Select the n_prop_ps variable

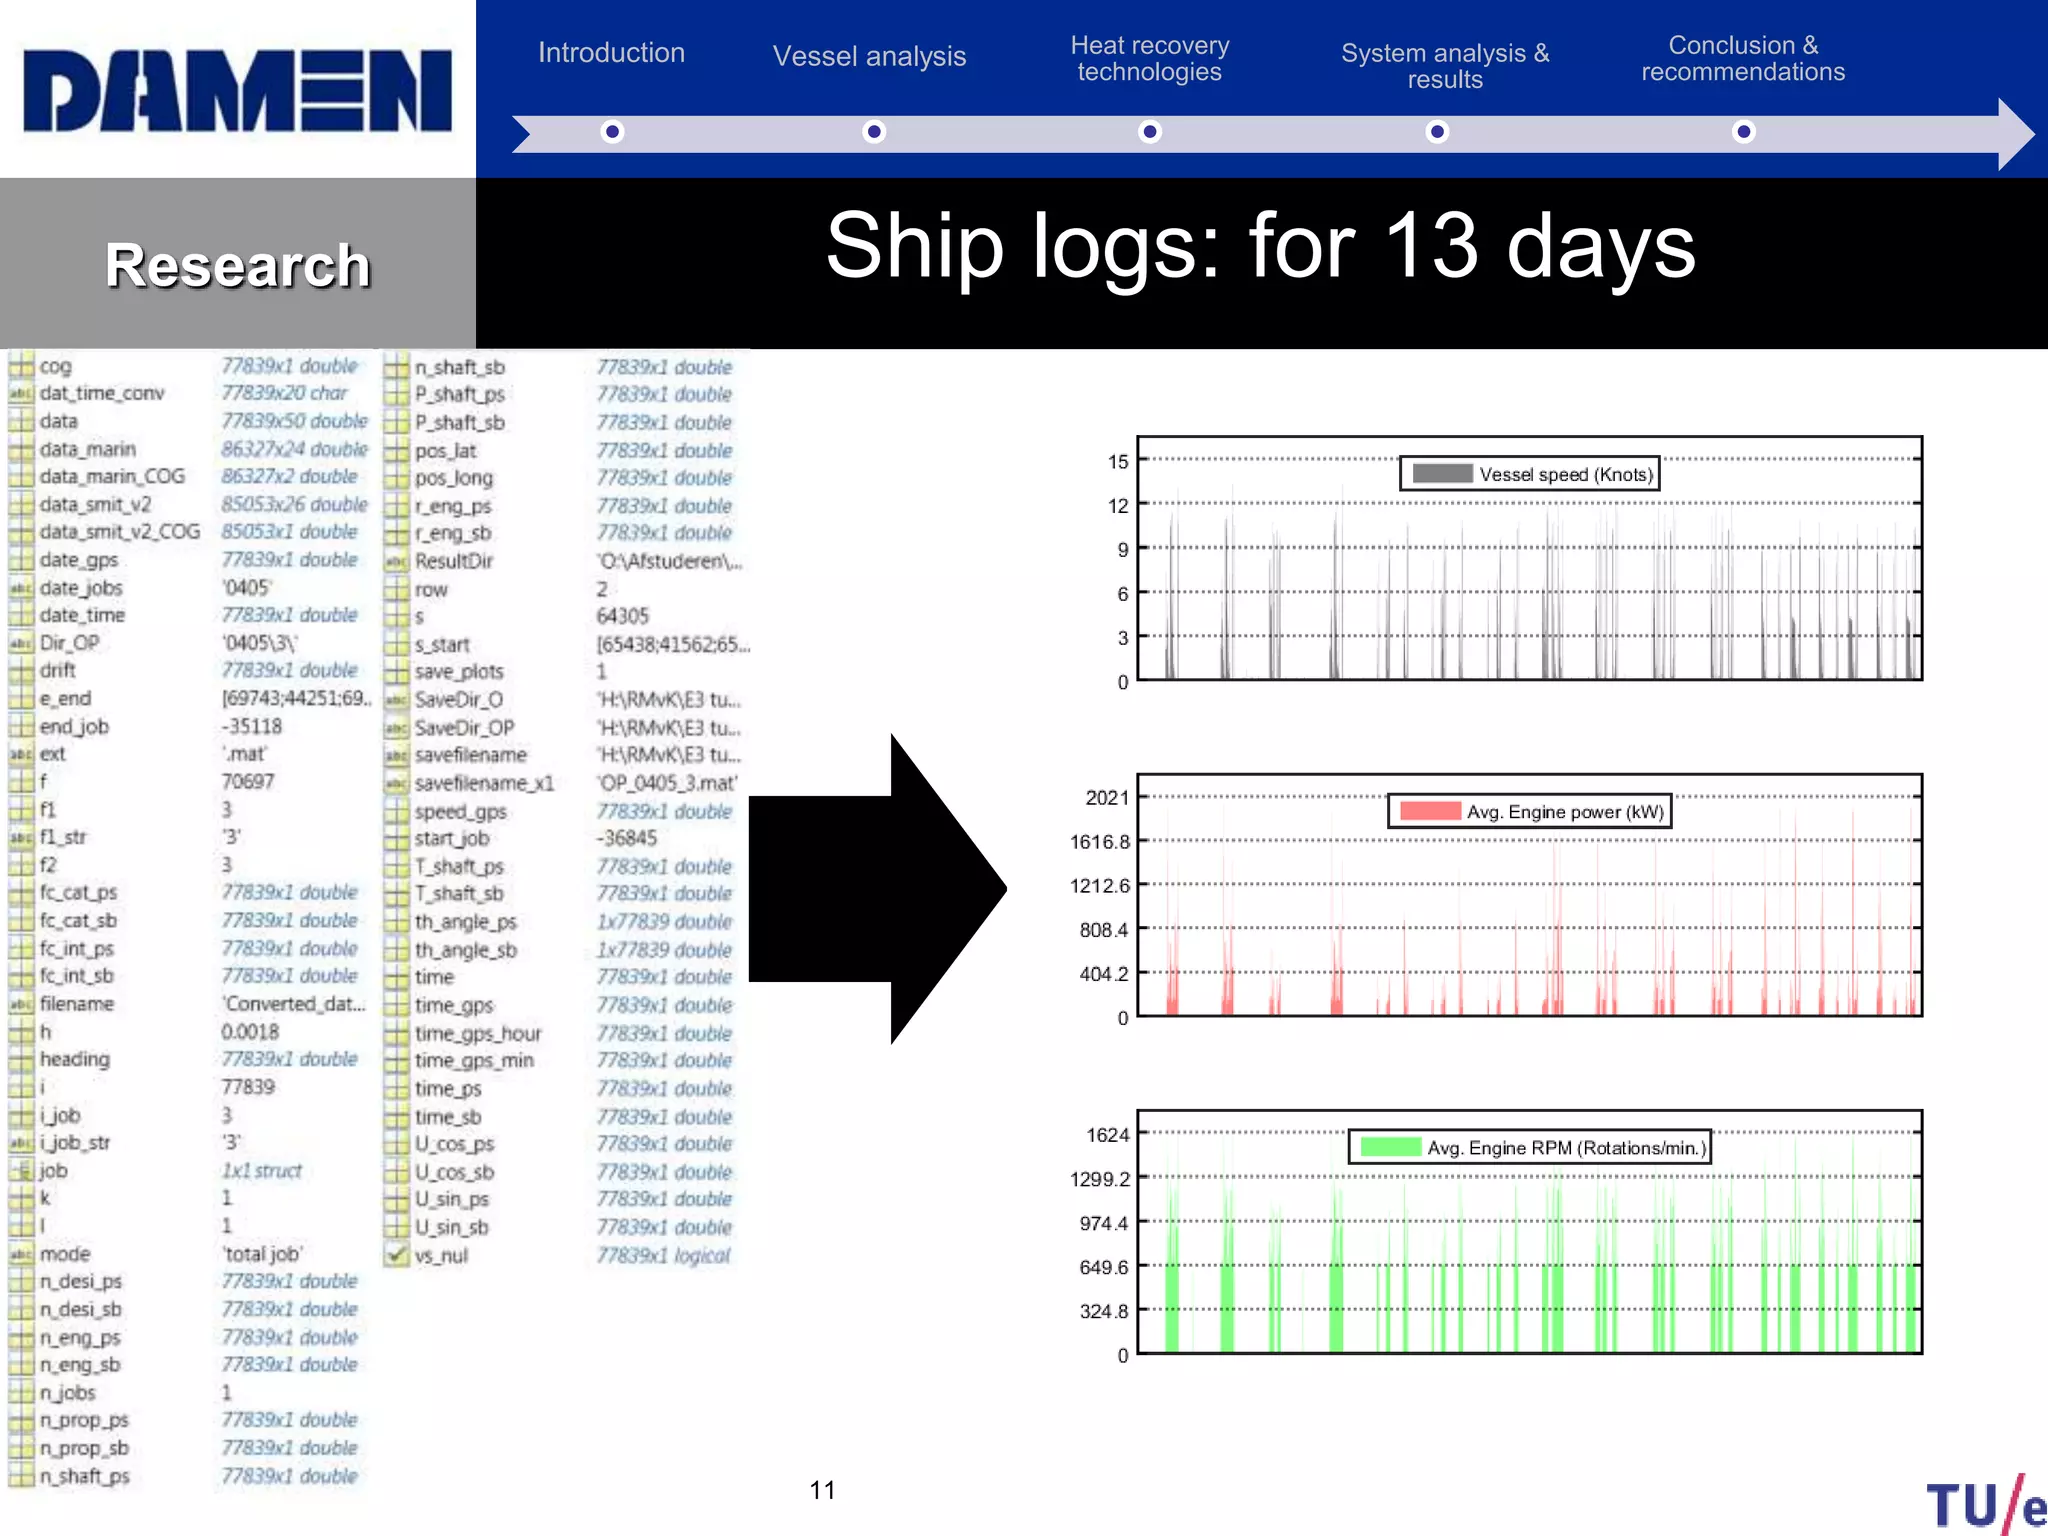coord(84,1420)
